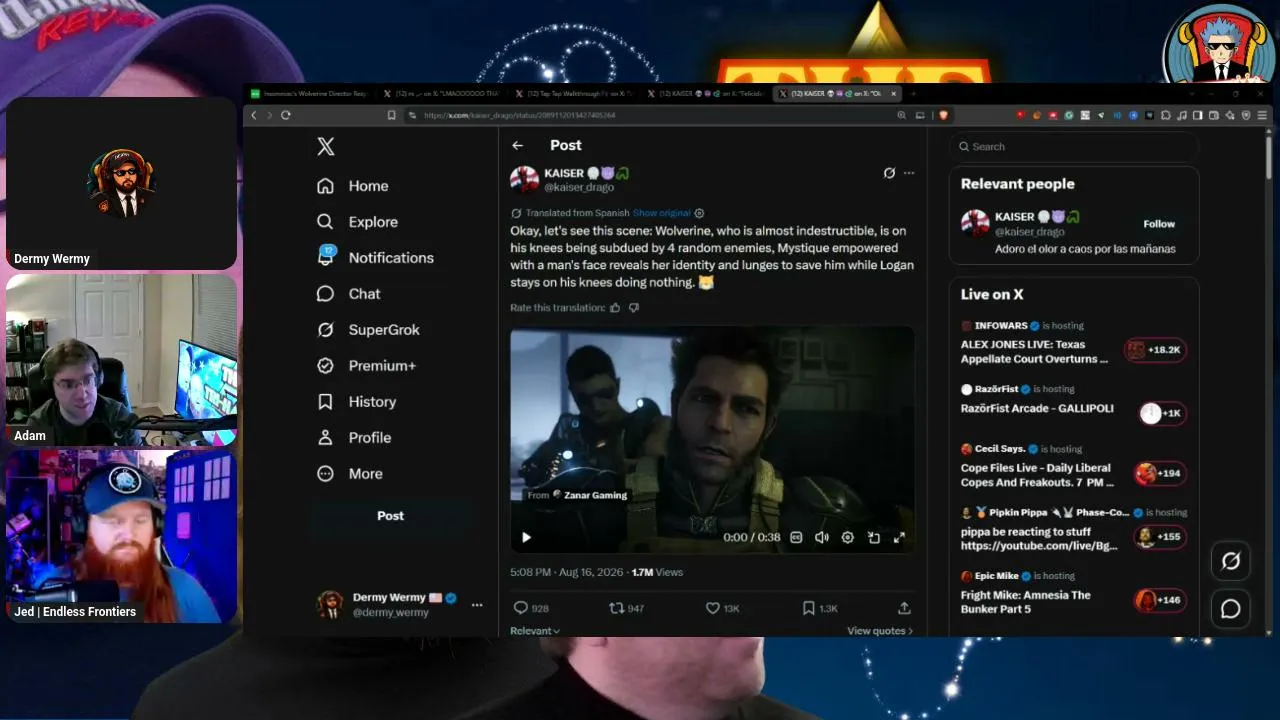Open video playback settings gear

pyautogui.click(x=848, y=537)
